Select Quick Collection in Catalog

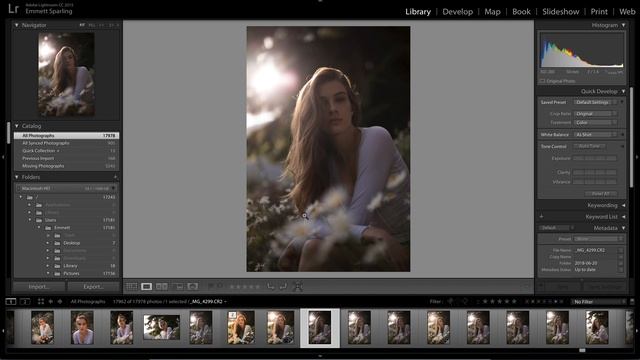67,151
